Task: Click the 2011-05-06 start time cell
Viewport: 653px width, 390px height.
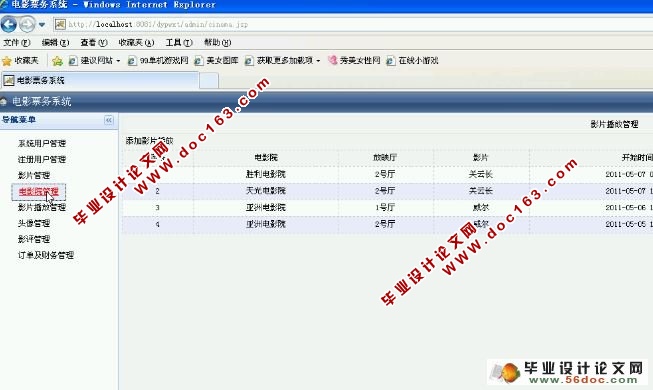Action: click(629, 208)
